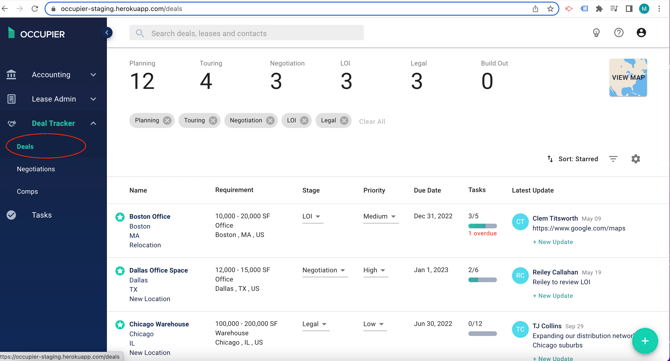Screen dimensions: 670x361
Task: Collapse the sidebar with the arrow button
Action: coord(107,32)
